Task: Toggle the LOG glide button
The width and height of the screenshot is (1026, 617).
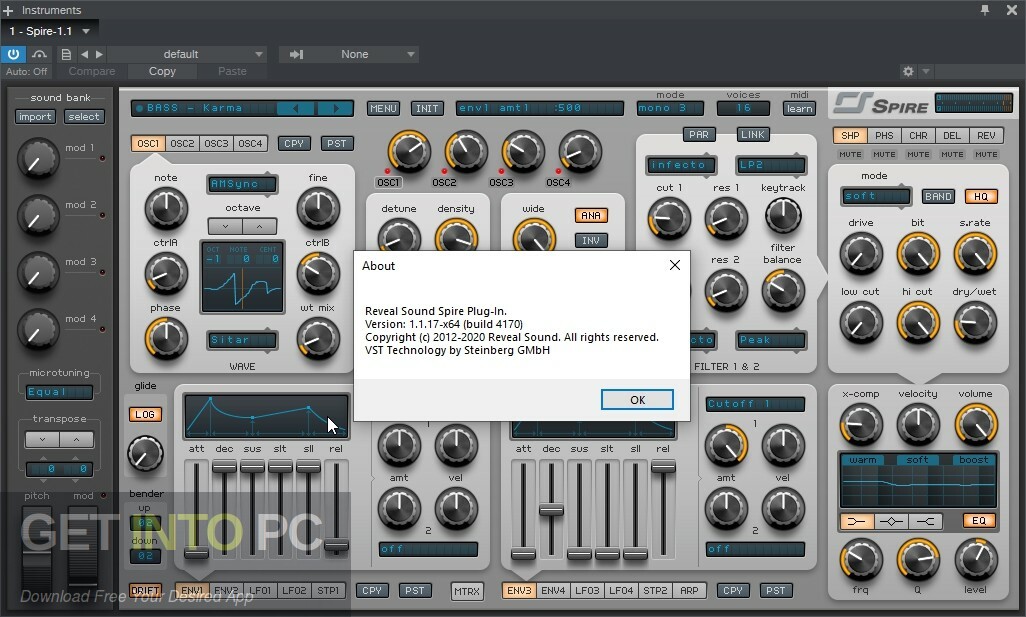Action: pos(145,415)
